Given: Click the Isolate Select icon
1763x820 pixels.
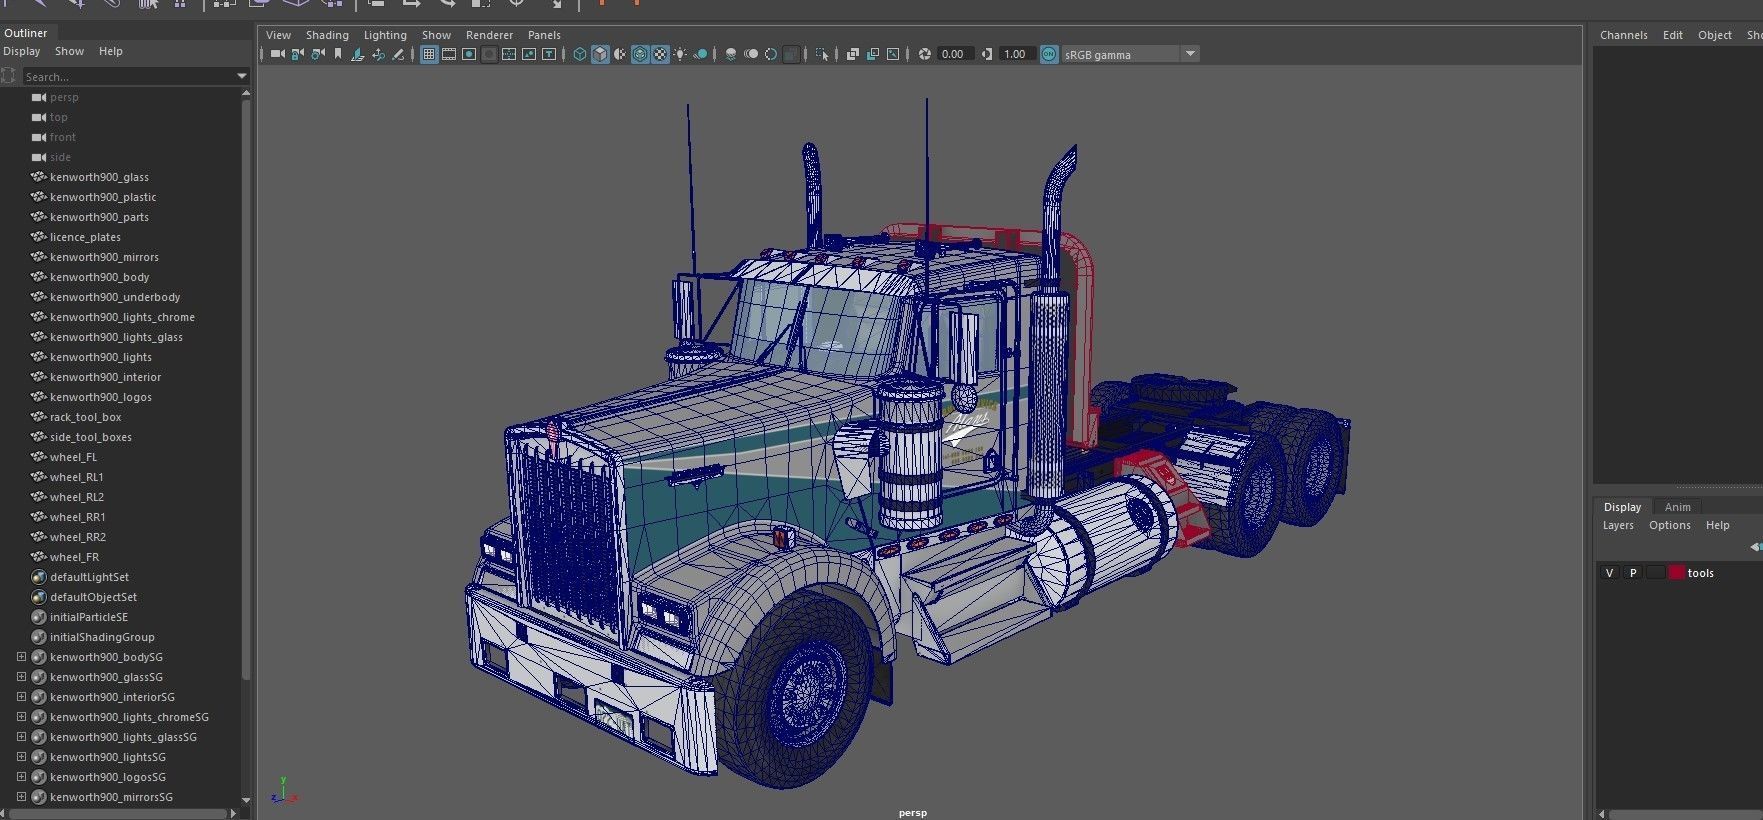Looking at the screenshot, I should click(822, 54).
